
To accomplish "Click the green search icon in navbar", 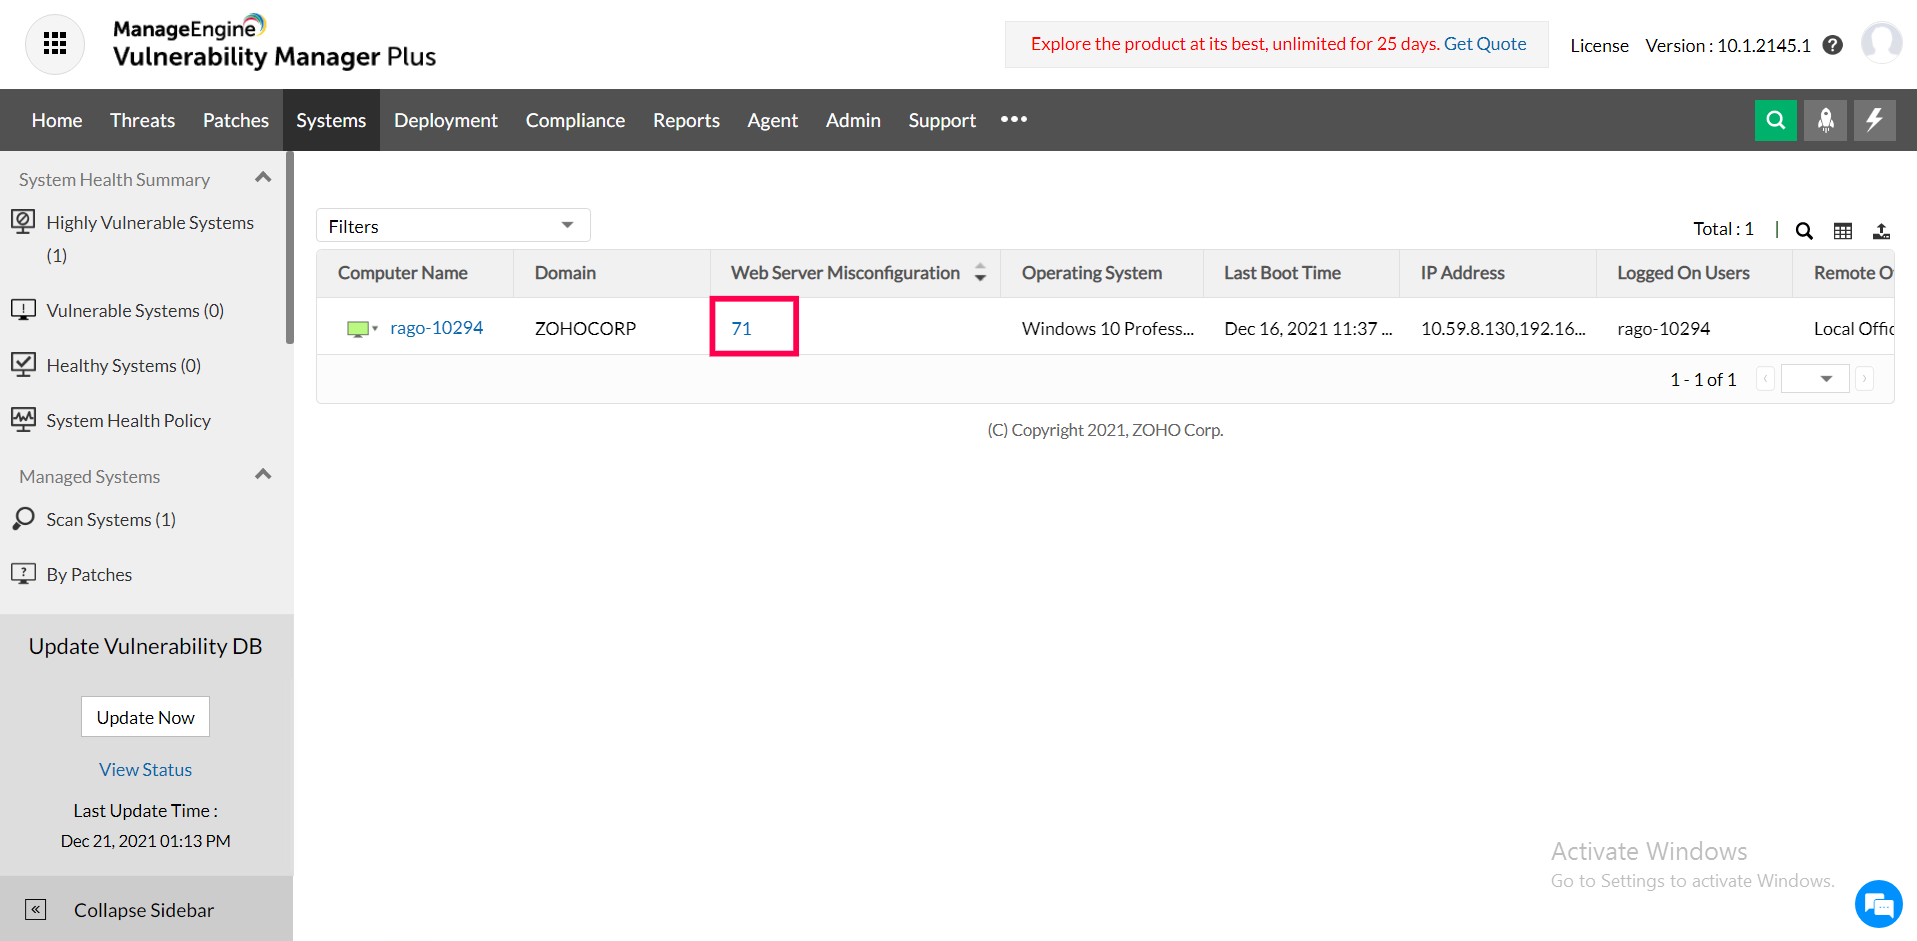I will coord(1776,120).
